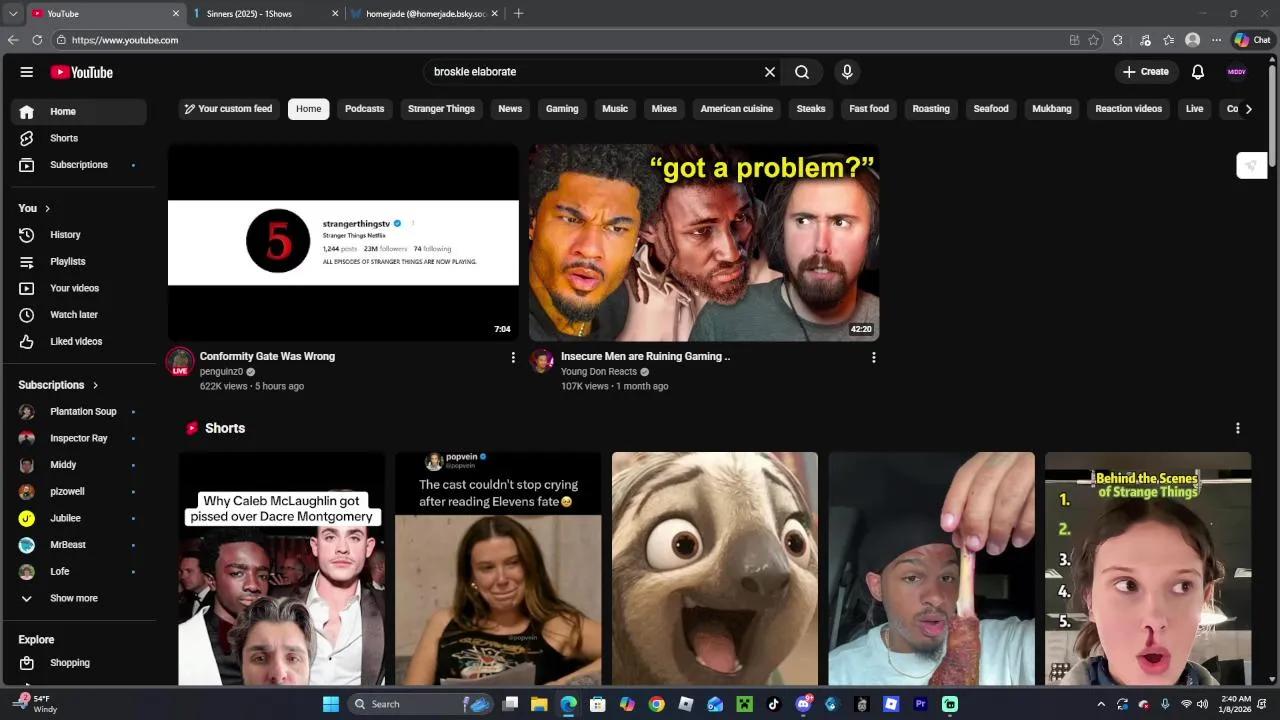Open options for Conformity Gate Was Wrong
This screenshot has height=720, width=1280.
click(x=513, y=358)
